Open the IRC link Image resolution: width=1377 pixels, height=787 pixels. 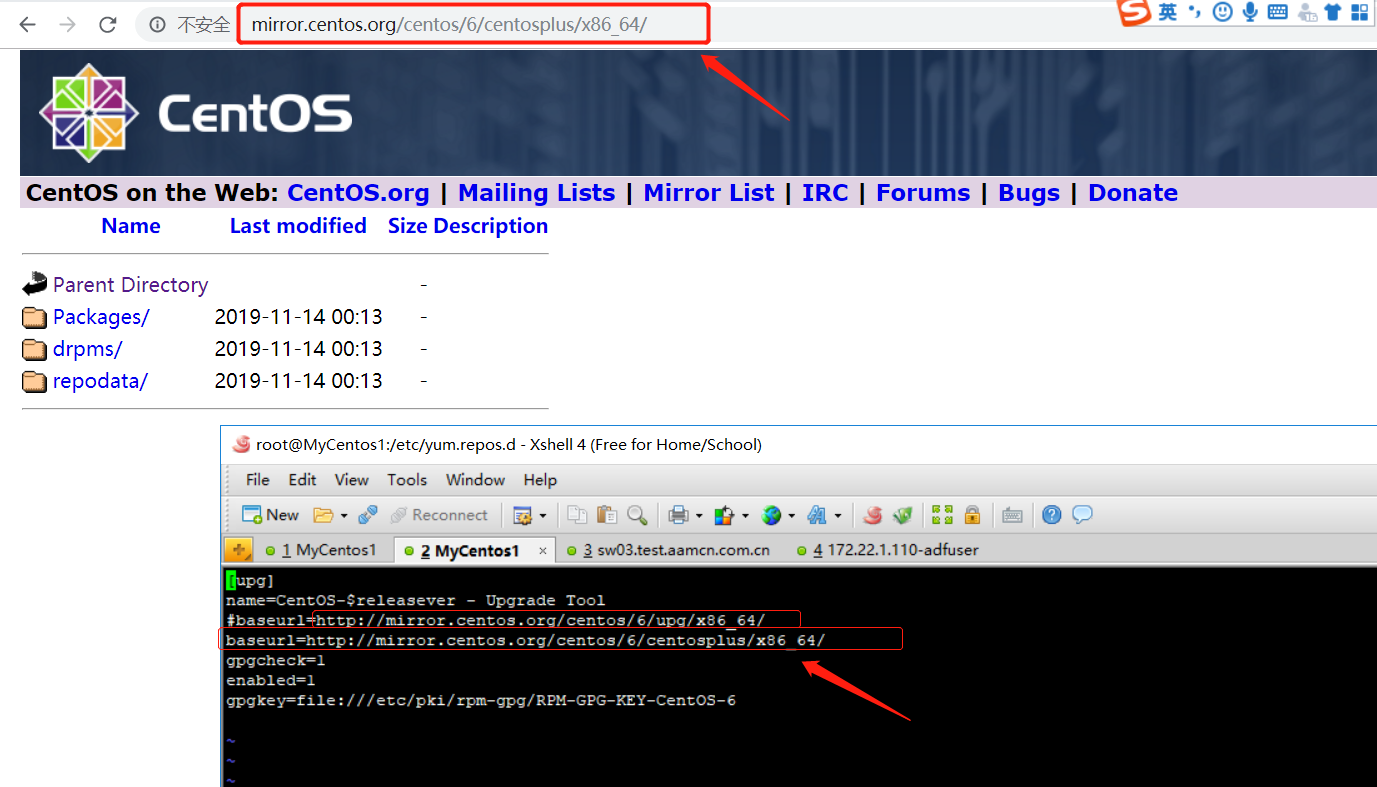[825, 193]
